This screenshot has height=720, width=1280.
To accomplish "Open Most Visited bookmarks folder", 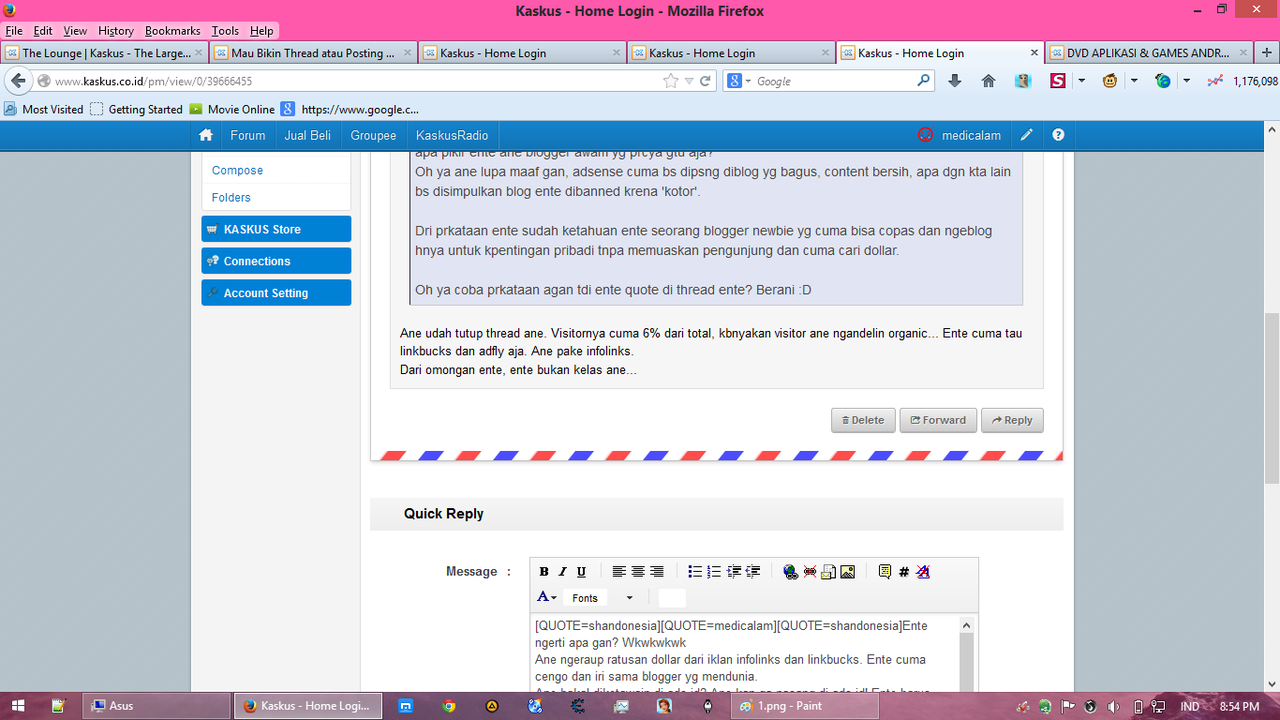I will pyautogui.click(x=44, y=109).
